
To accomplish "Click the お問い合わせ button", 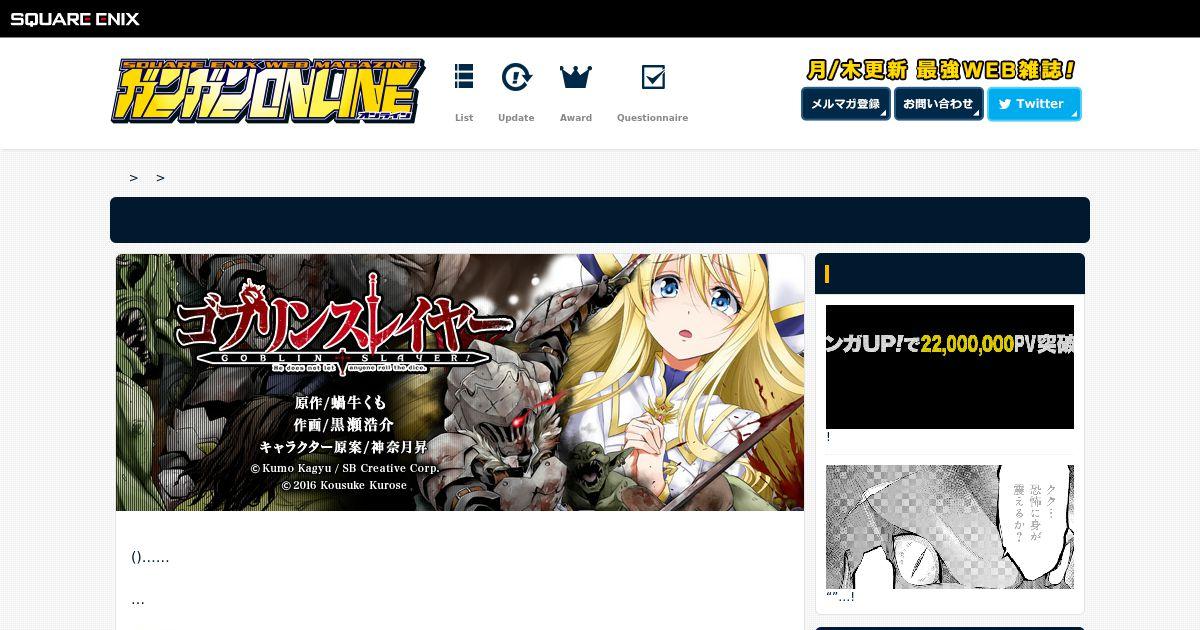I will pyautogui.click(x=938, y=104).
